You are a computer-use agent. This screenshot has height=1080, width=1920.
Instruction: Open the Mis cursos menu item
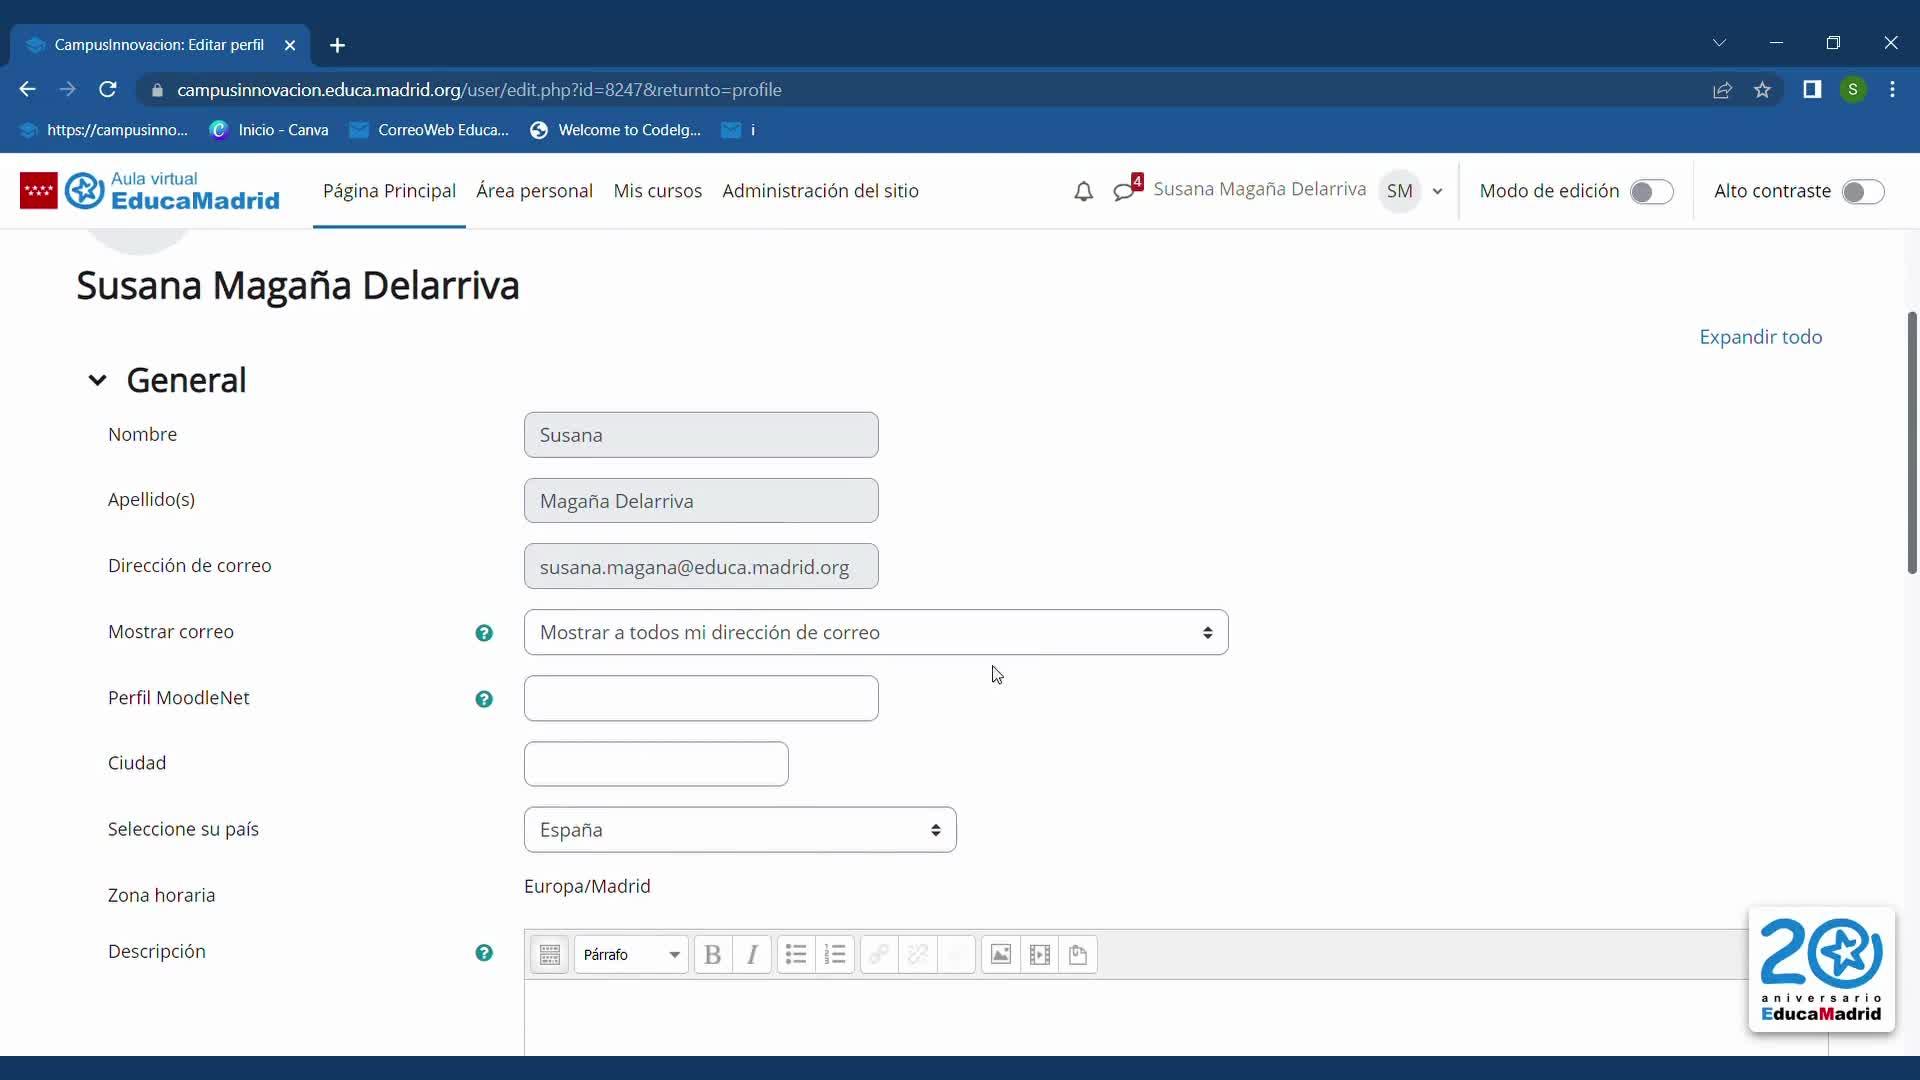pos(657,191)
